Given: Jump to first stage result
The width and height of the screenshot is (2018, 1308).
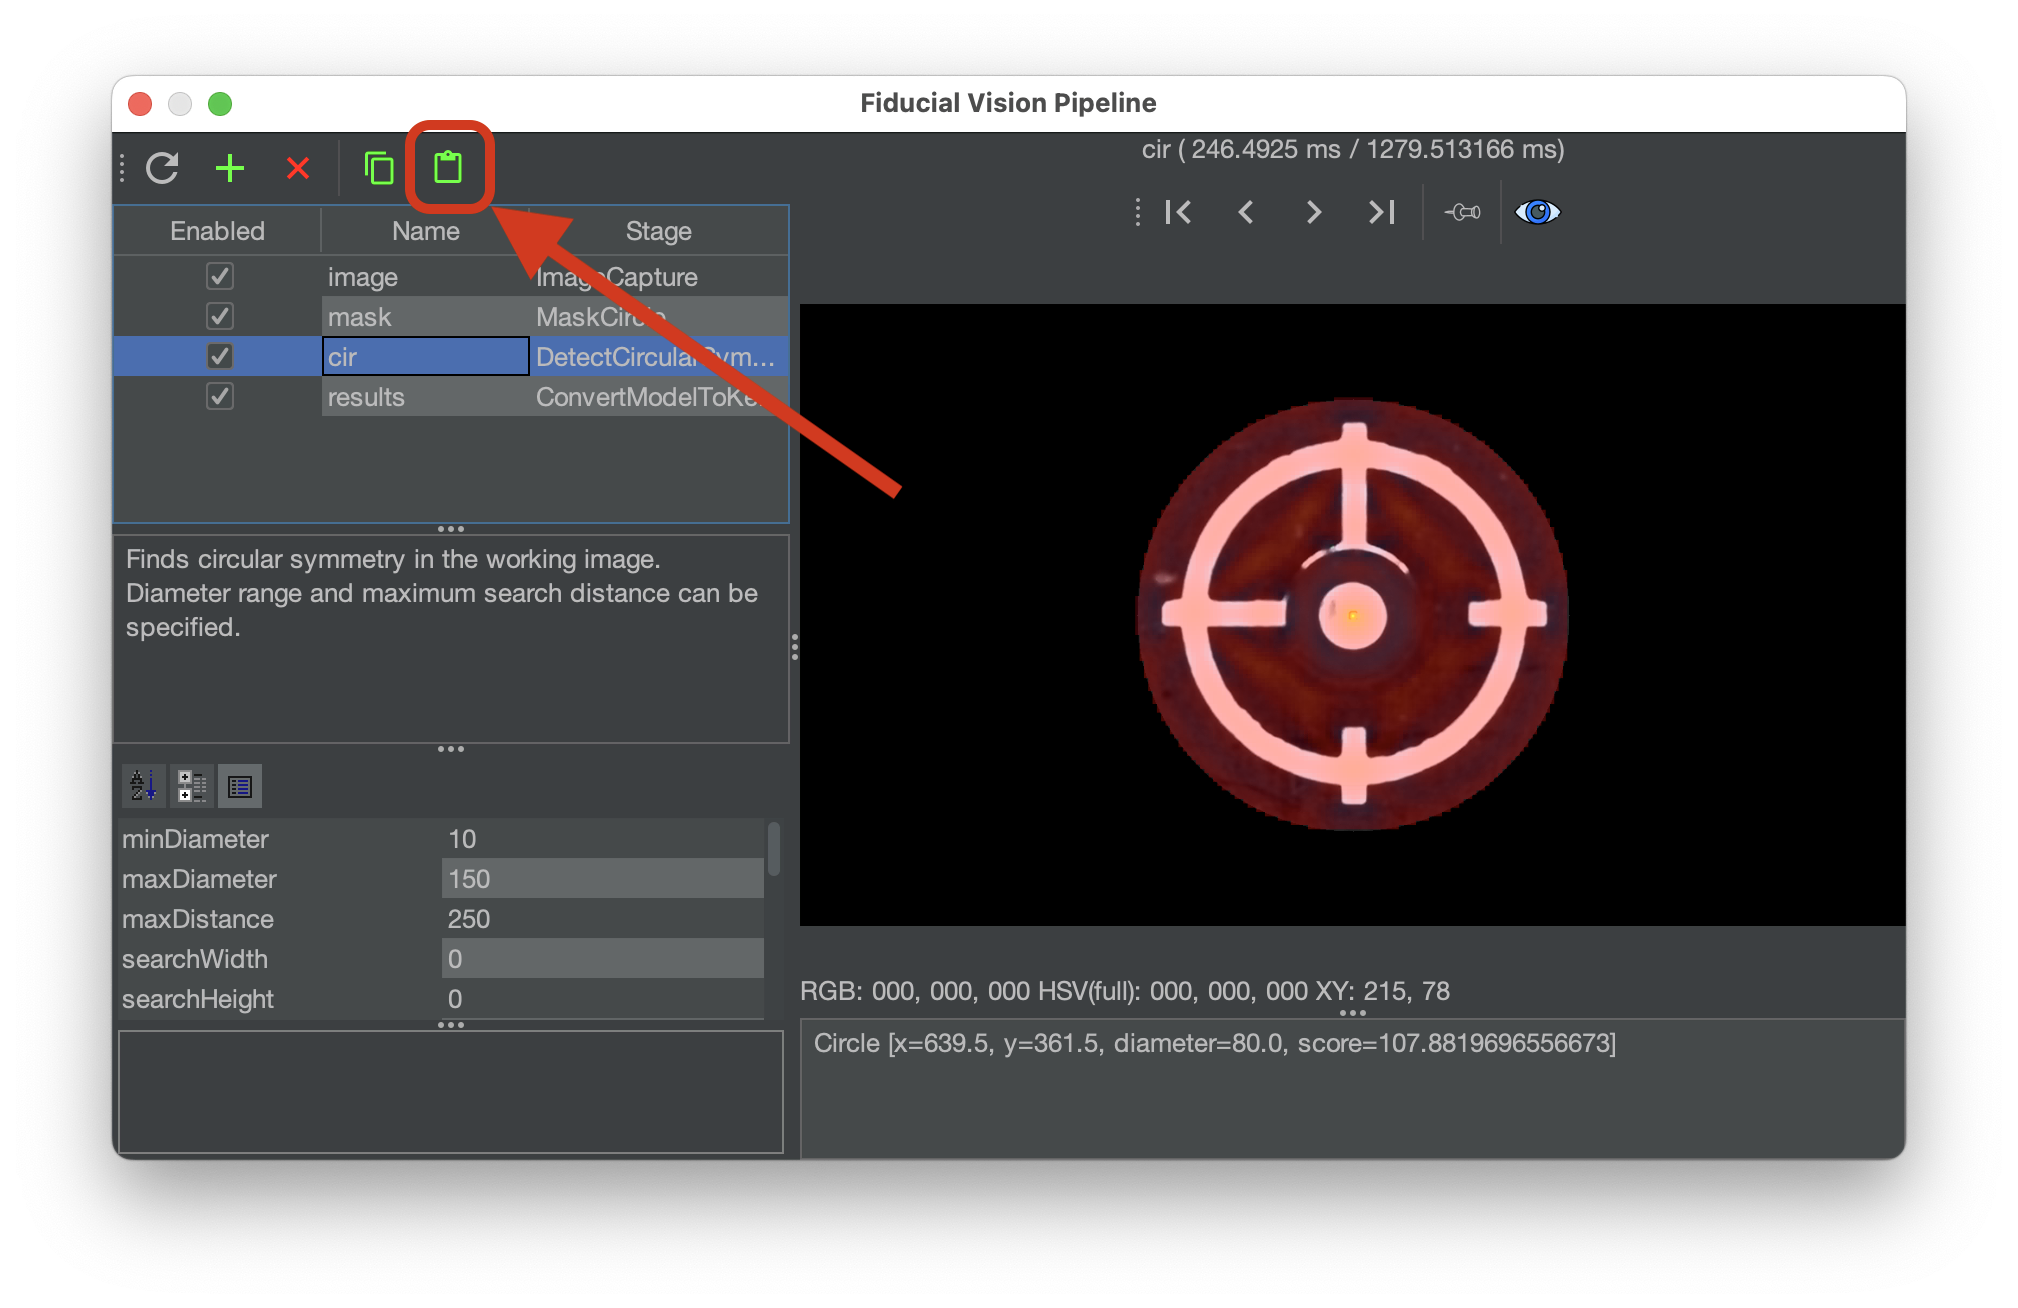Looking at the screenshot, I should click(x=1179, y=212).
